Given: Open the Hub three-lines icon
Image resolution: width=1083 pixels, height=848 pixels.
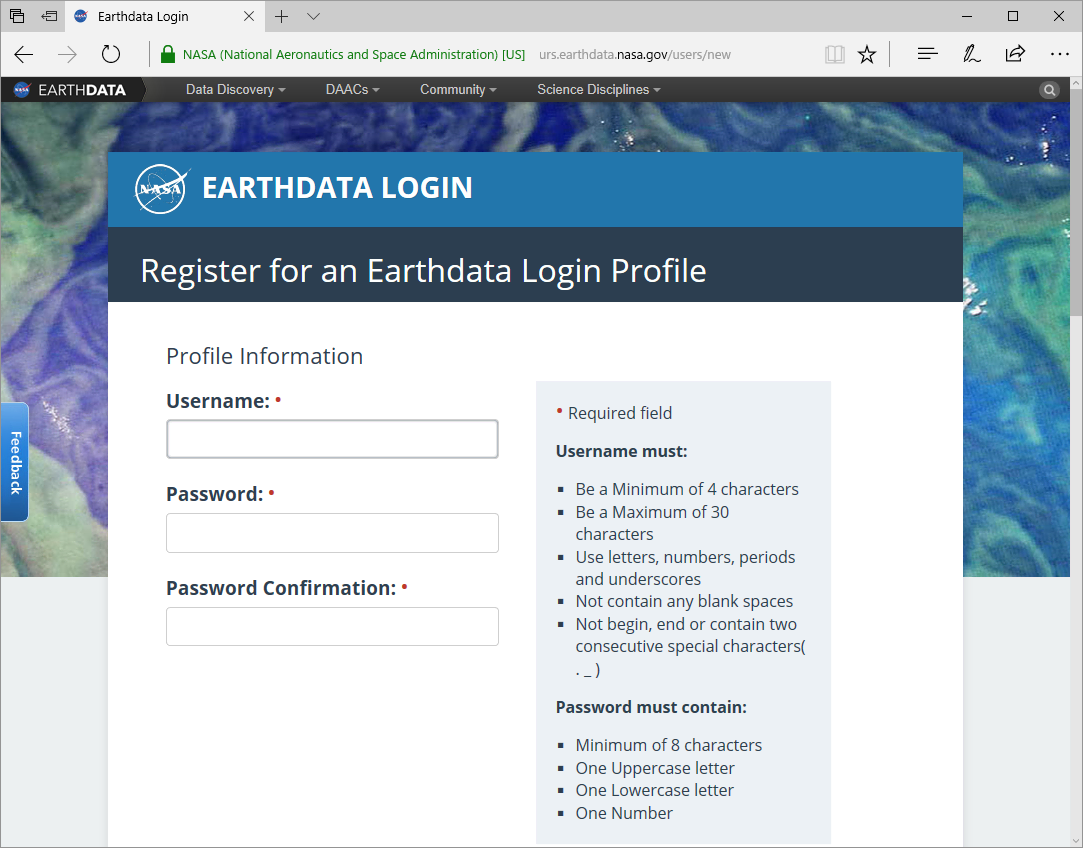Looking at the screenshot, I should (927, 54).
